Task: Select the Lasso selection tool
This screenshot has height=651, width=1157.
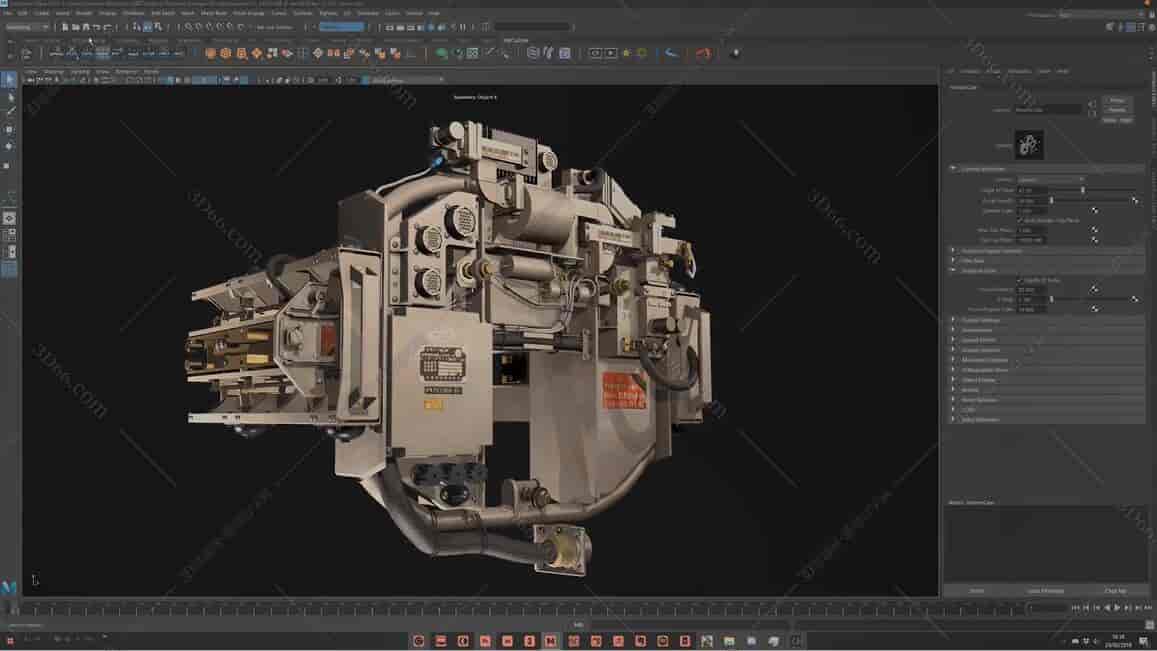Action: tap(10, 97)
